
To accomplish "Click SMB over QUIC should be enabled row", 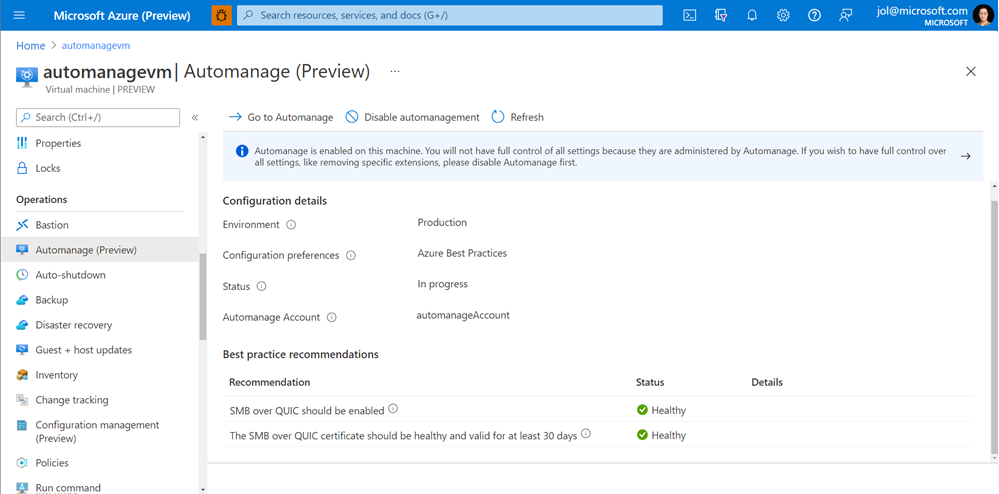I will 601,410.
